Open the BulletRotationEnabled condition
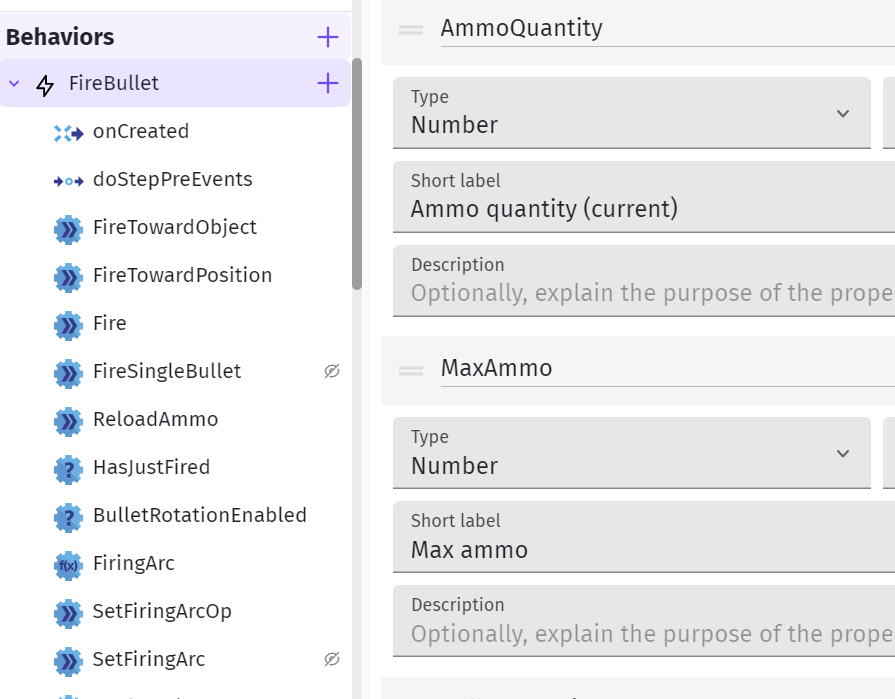895x699 pixels. coord(200,515)
